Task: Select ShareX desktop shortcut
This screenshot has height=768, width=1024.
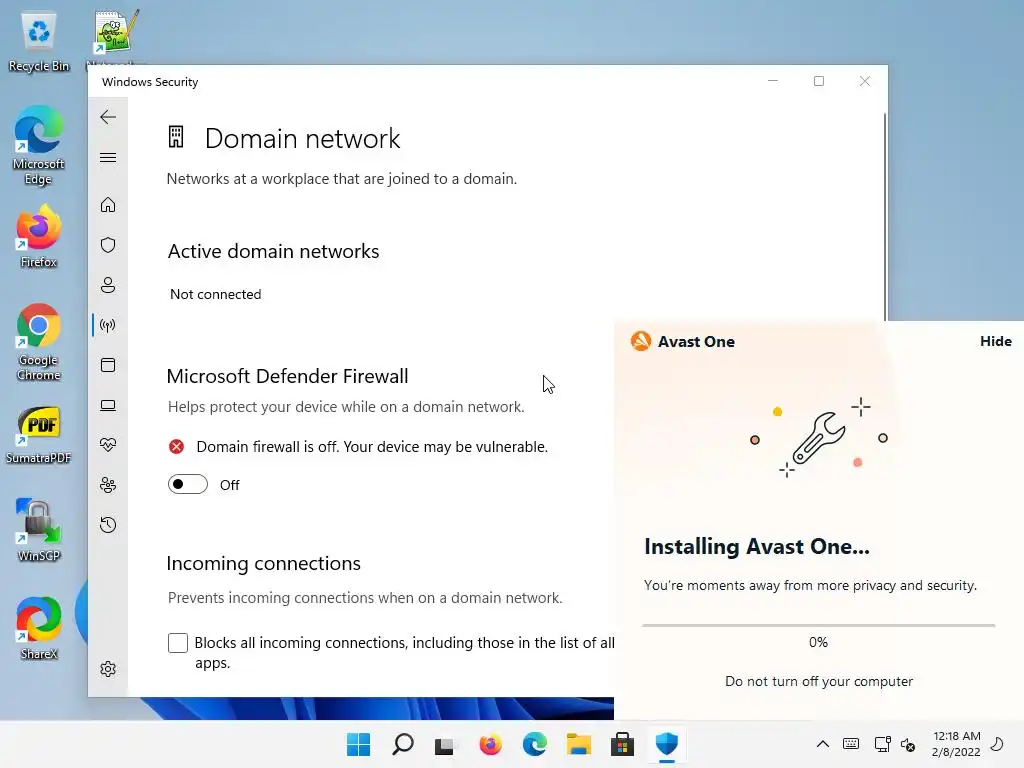Action: tap(39, 628)
